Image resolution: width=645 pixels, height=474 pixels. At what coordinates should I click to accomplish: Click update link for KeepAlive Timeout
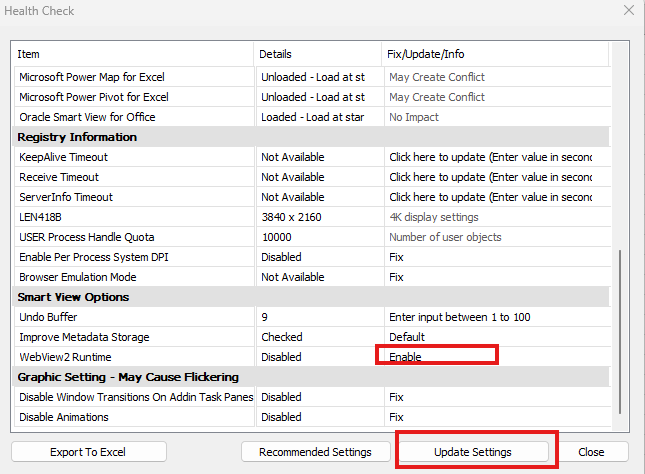pos(490,157)
